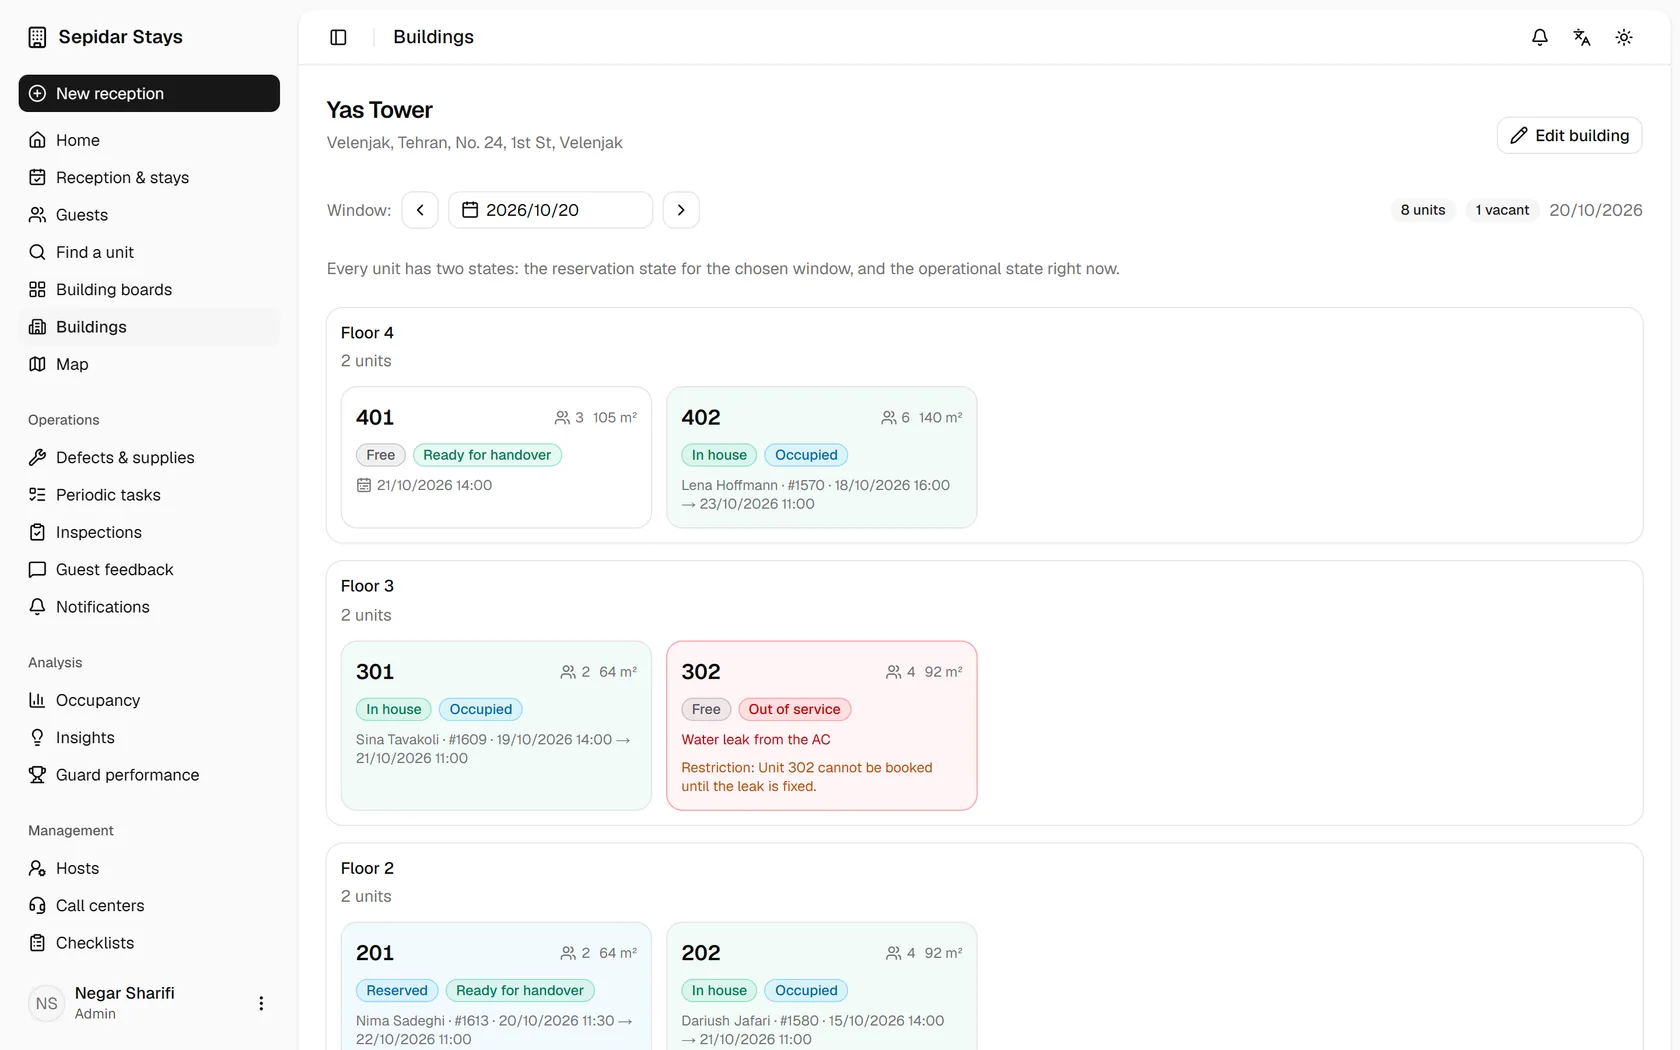The height and width of the screenshot is (1050, 1680).
Task: Toggle the light/dark theme sun icon
Action: [1624, 37]
